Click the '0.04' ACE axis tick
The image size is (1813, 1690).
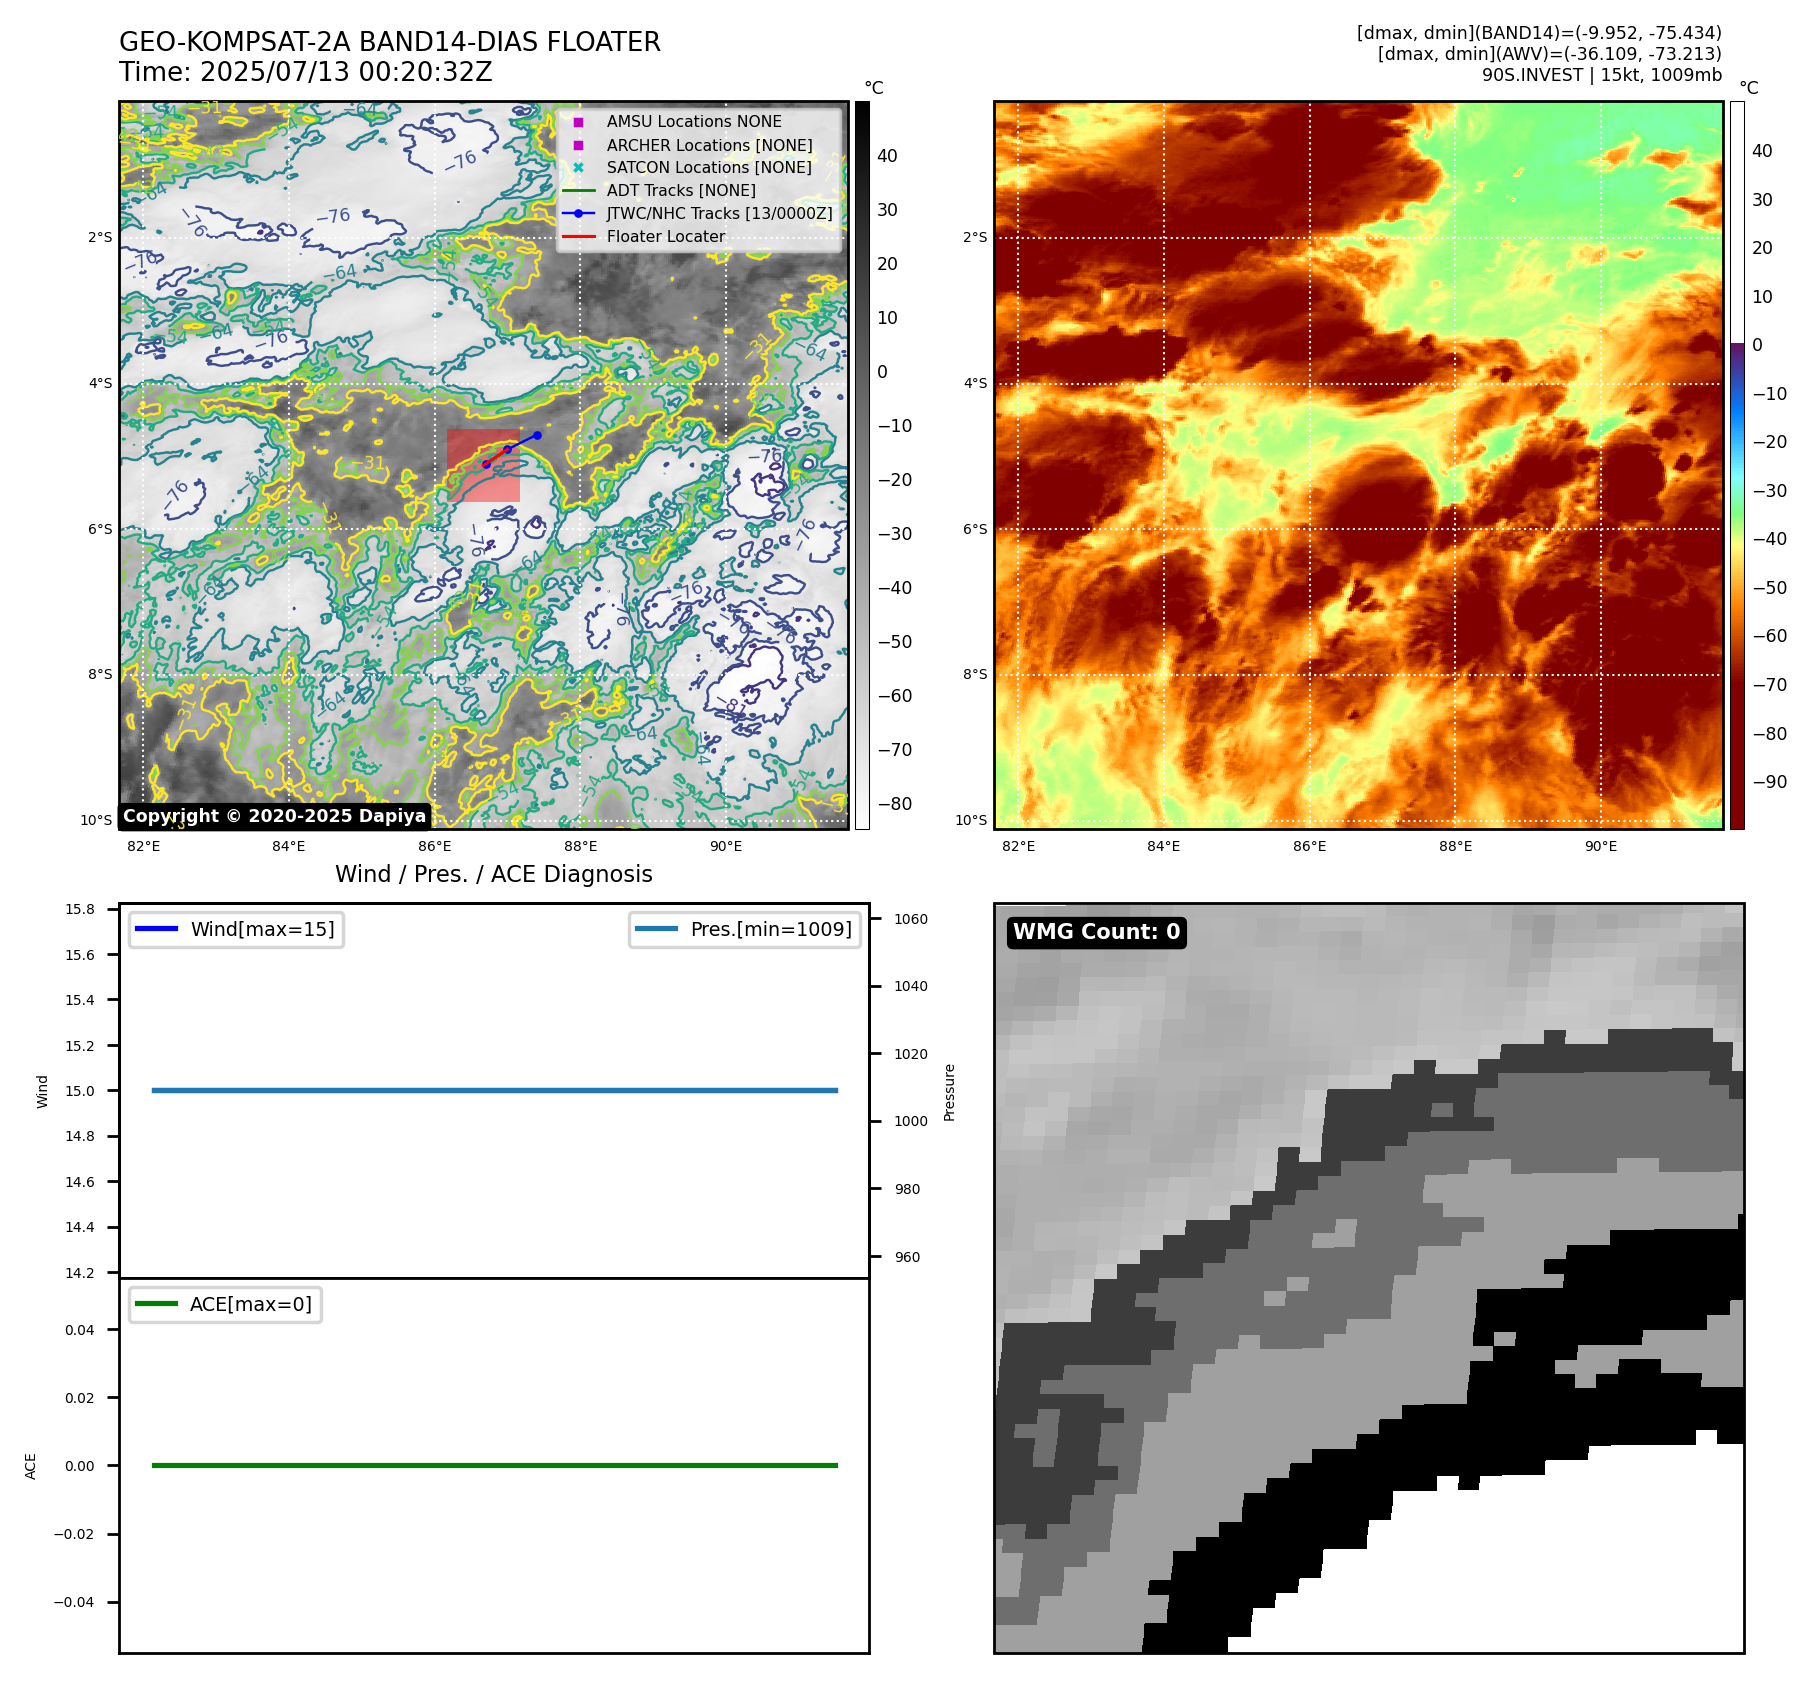[80, 1330]
